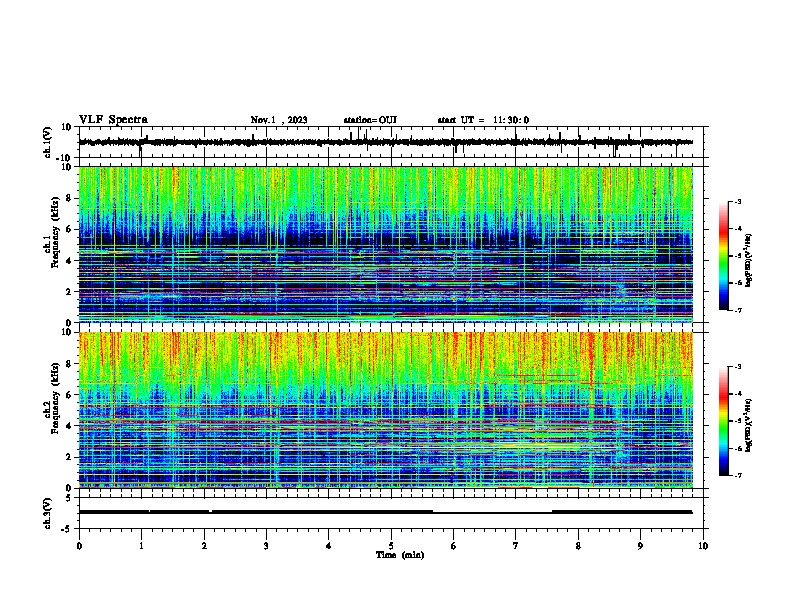The height and width of the screenshot is (612, 792).
Task: Click the ch.1 voltage waveform trace
Action: click(x=385, y=142)
